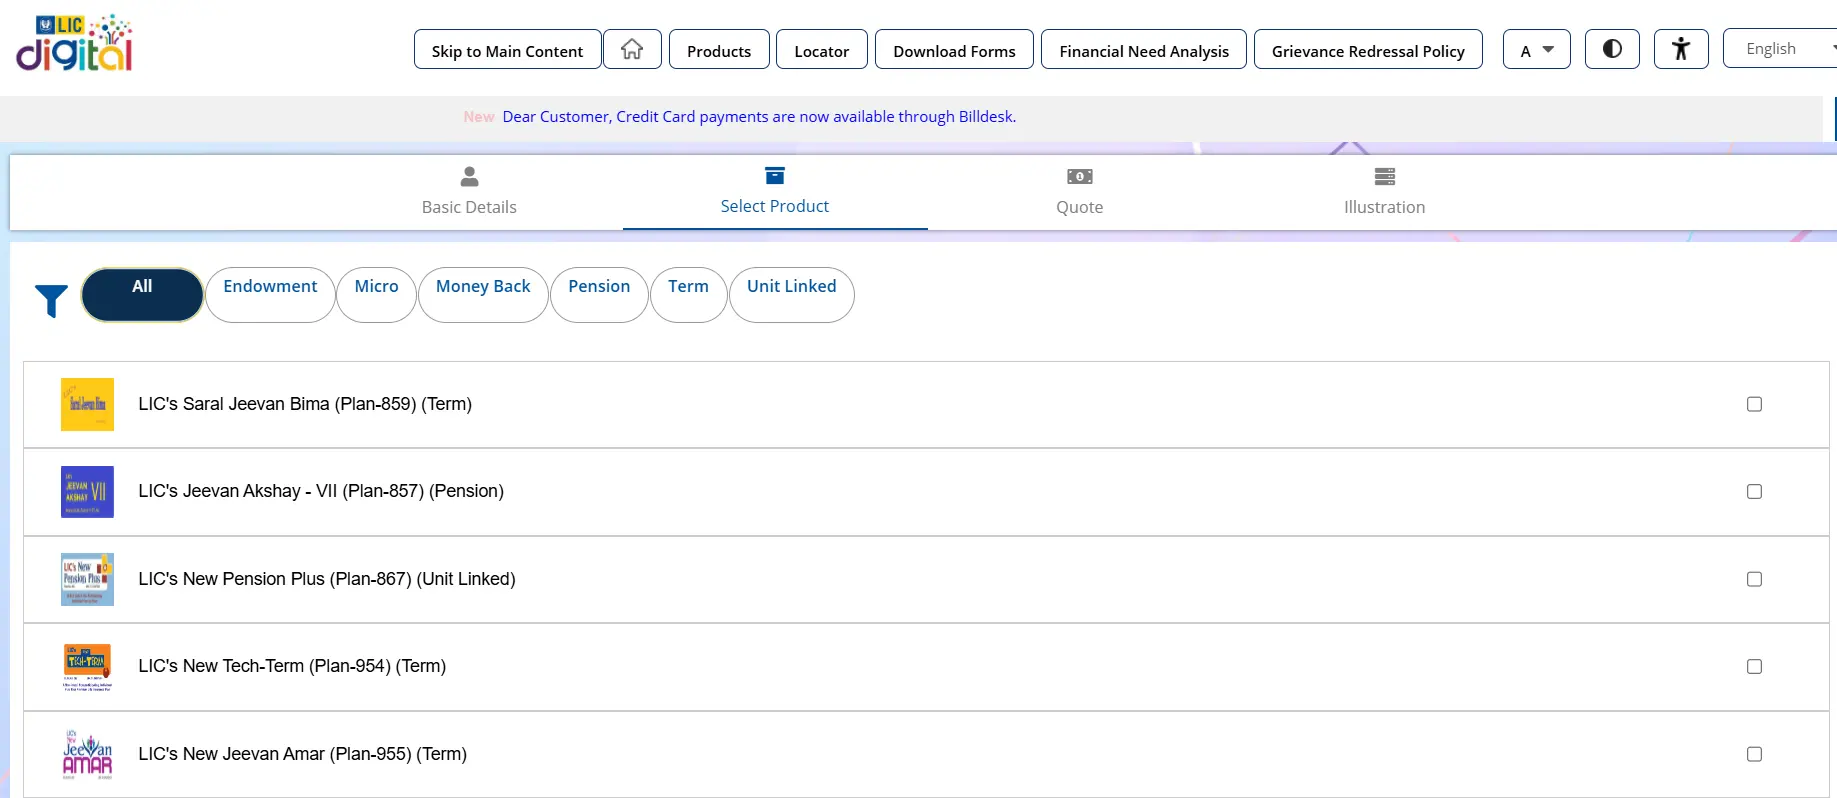
Task: Click the Illustration list icon
Action: 1385,177
